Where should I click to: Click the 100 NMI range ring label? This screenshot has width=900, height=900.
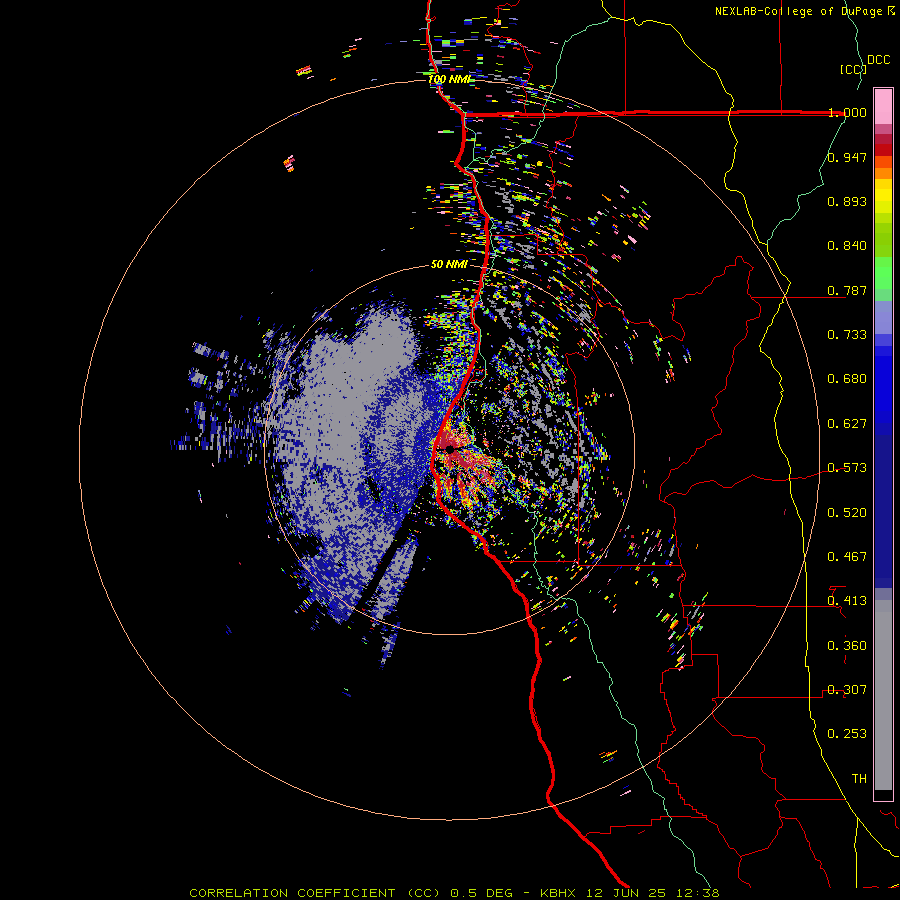tap(449, 79)
